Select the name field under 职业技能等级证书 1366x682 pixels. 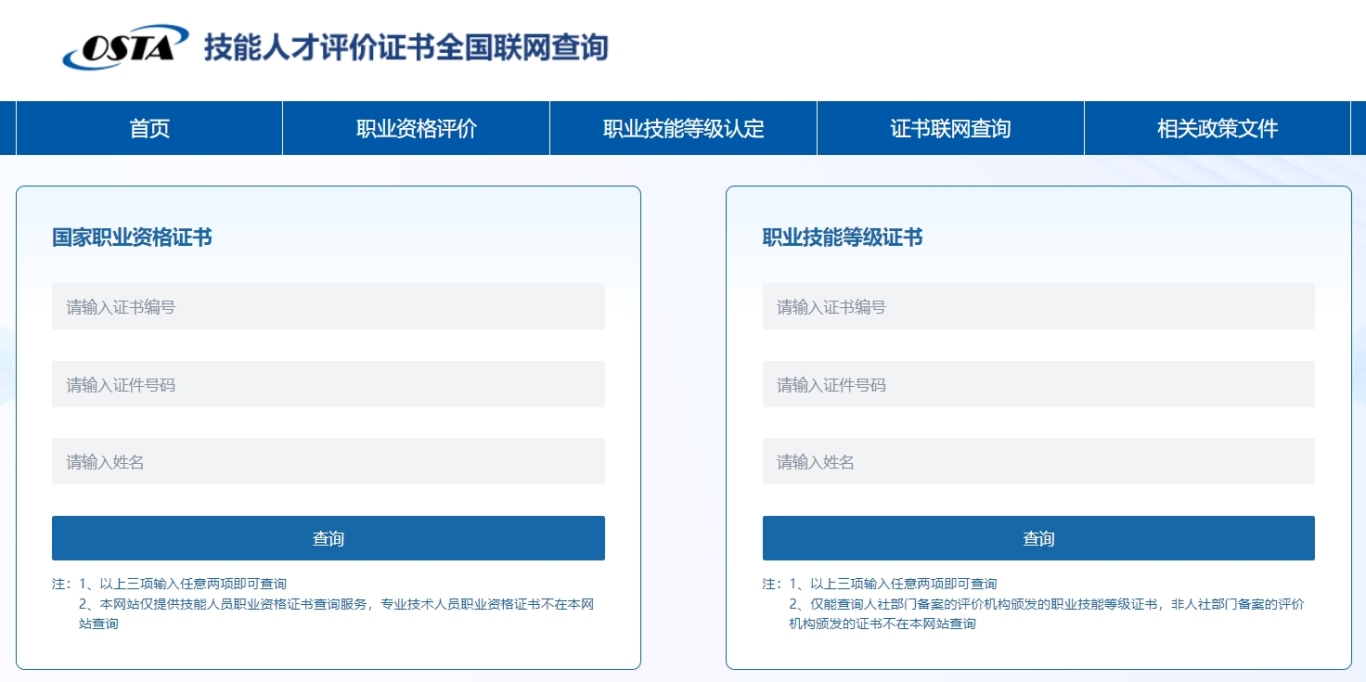click(1038, 461)
